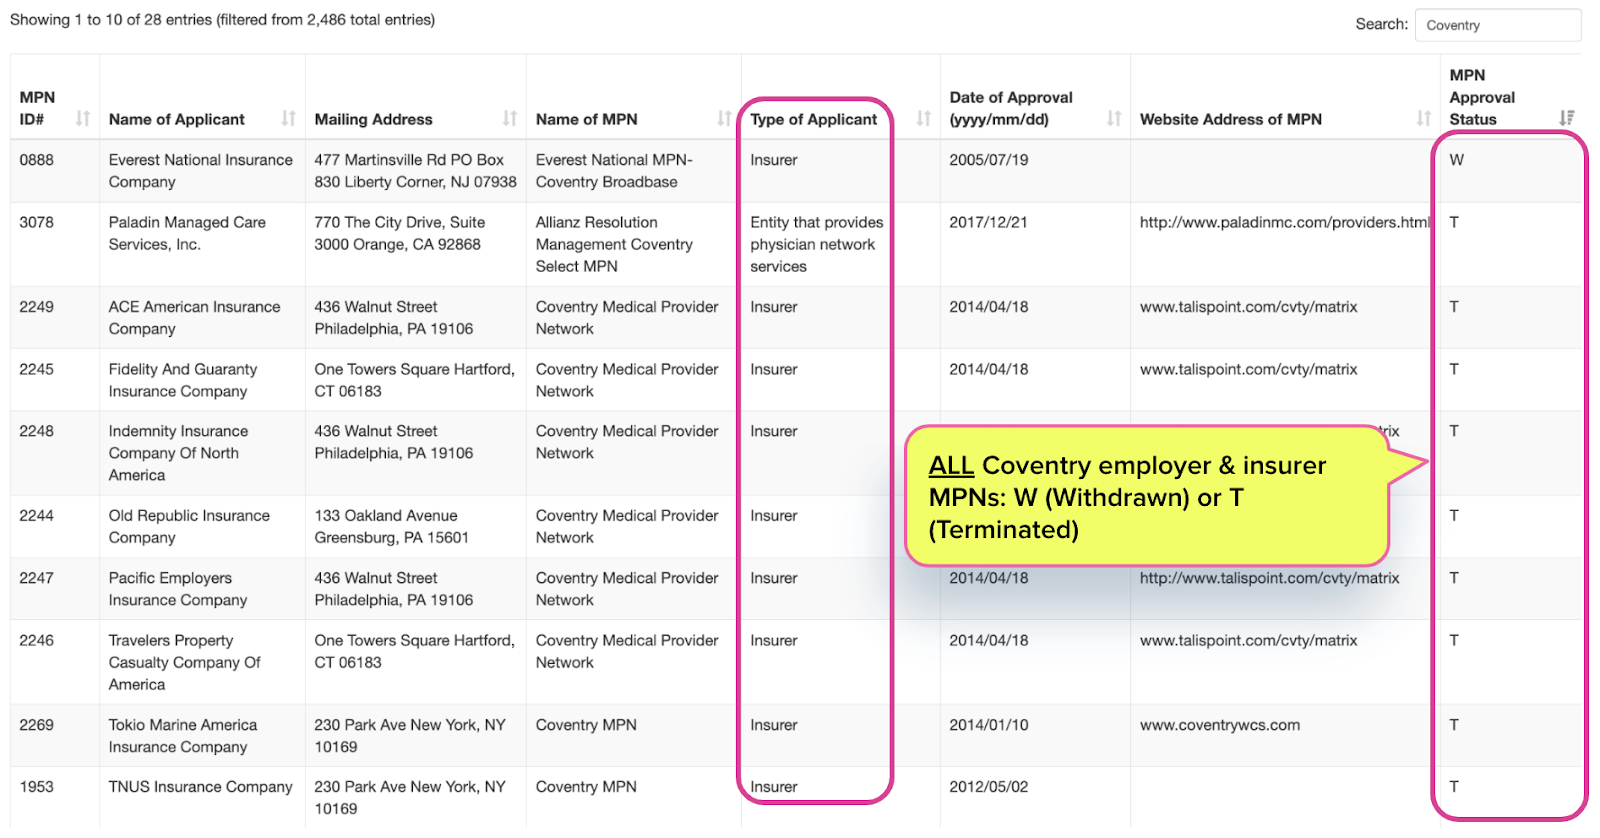Sort by Type of Applicant

(924, 119)
